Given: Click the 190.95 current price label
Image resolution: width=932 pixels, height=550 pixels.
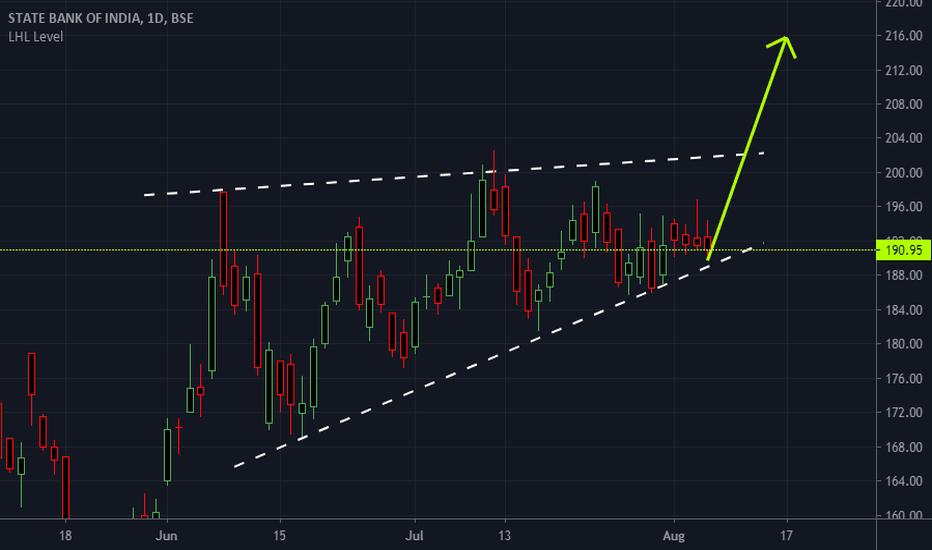Looking at the screenshot, I should [903, 250].
